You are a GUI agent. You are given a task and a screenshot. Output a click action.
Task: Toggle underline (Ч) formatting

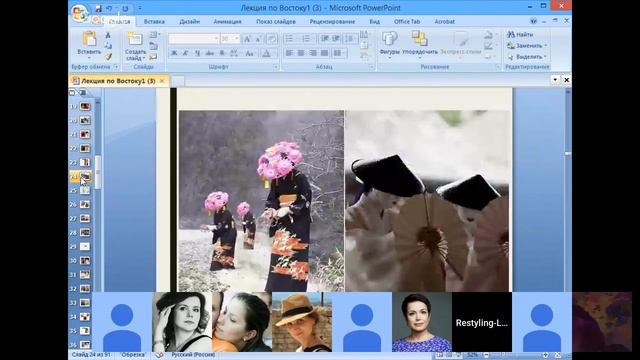(198, 53)
